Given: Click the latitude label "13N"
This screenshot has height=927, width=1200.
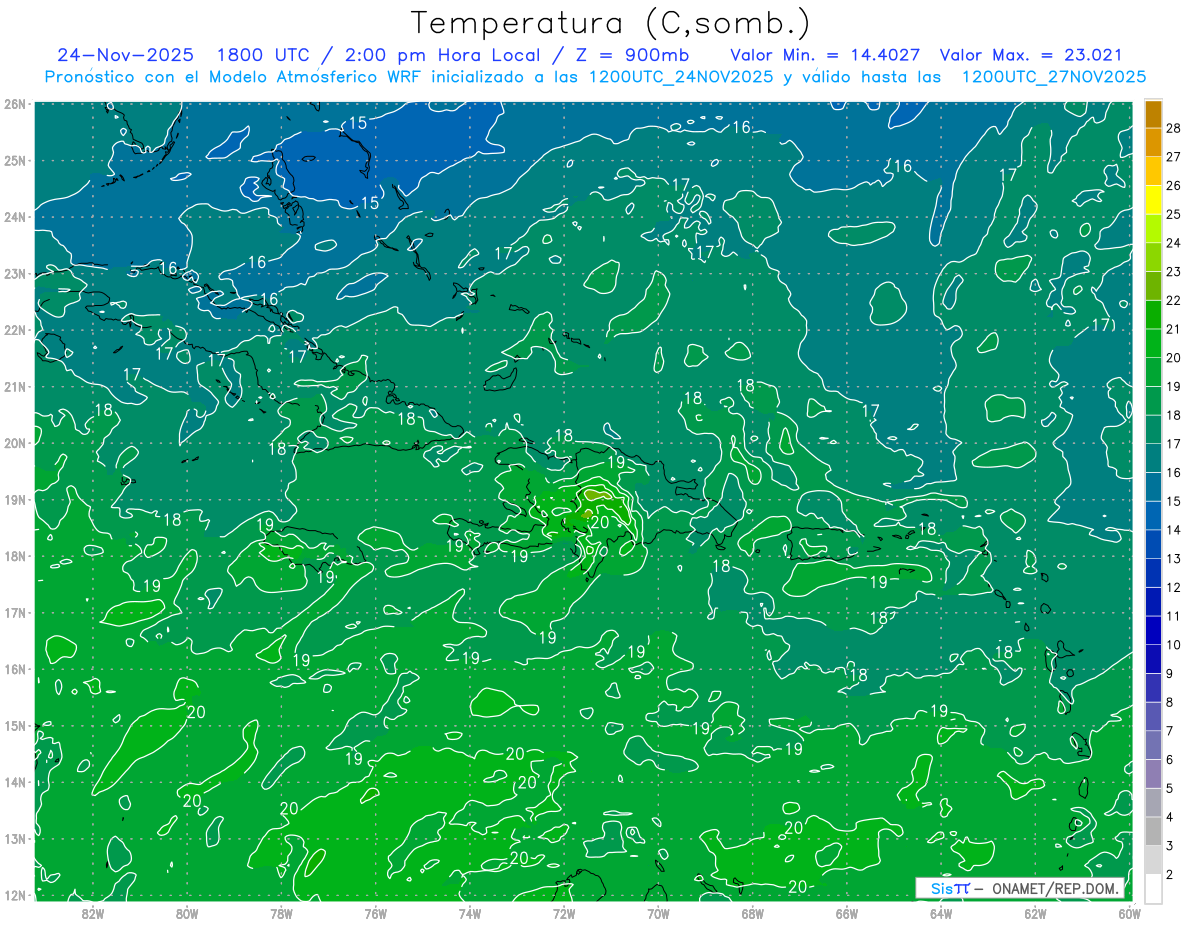Looking at the screenshot, I should click(x=15, y=838).
